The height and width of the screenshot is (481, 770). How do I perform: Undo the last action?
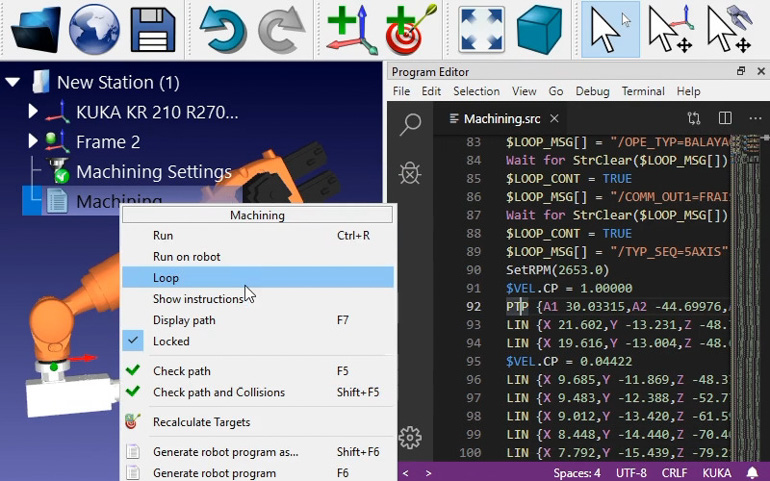click(x=222, y=30)
